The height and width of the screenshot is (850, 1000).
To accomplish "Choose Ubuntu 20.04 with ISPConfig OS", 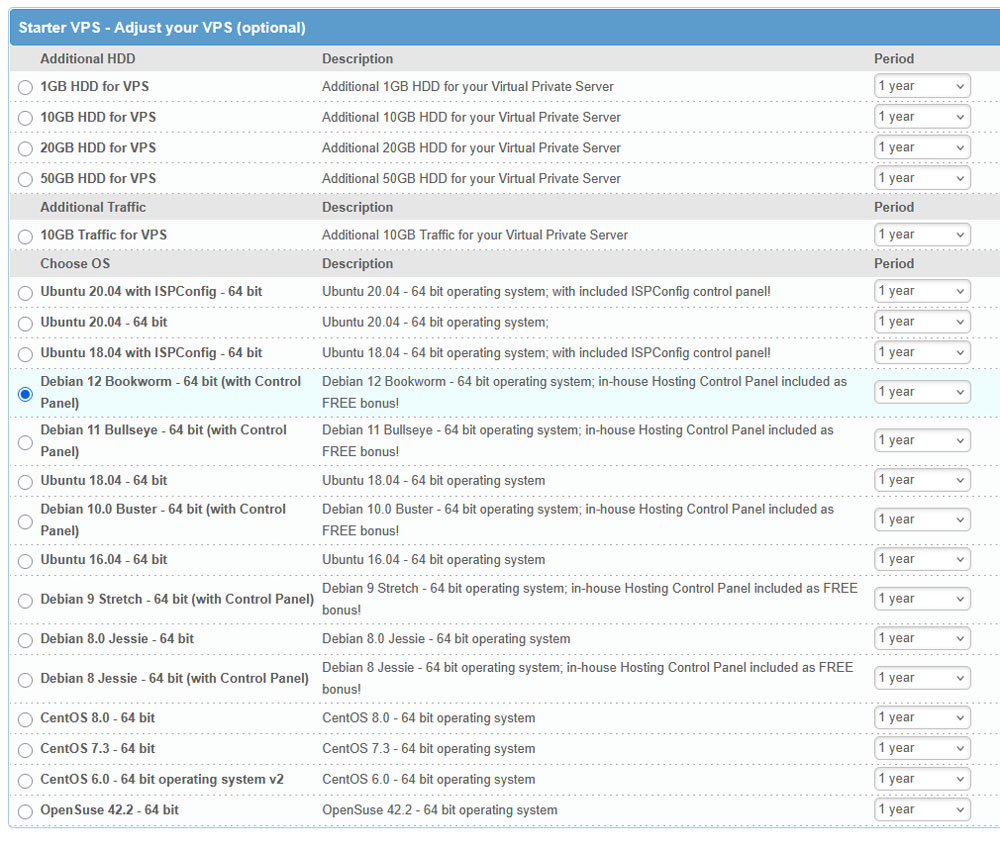I will click(25, 291).
